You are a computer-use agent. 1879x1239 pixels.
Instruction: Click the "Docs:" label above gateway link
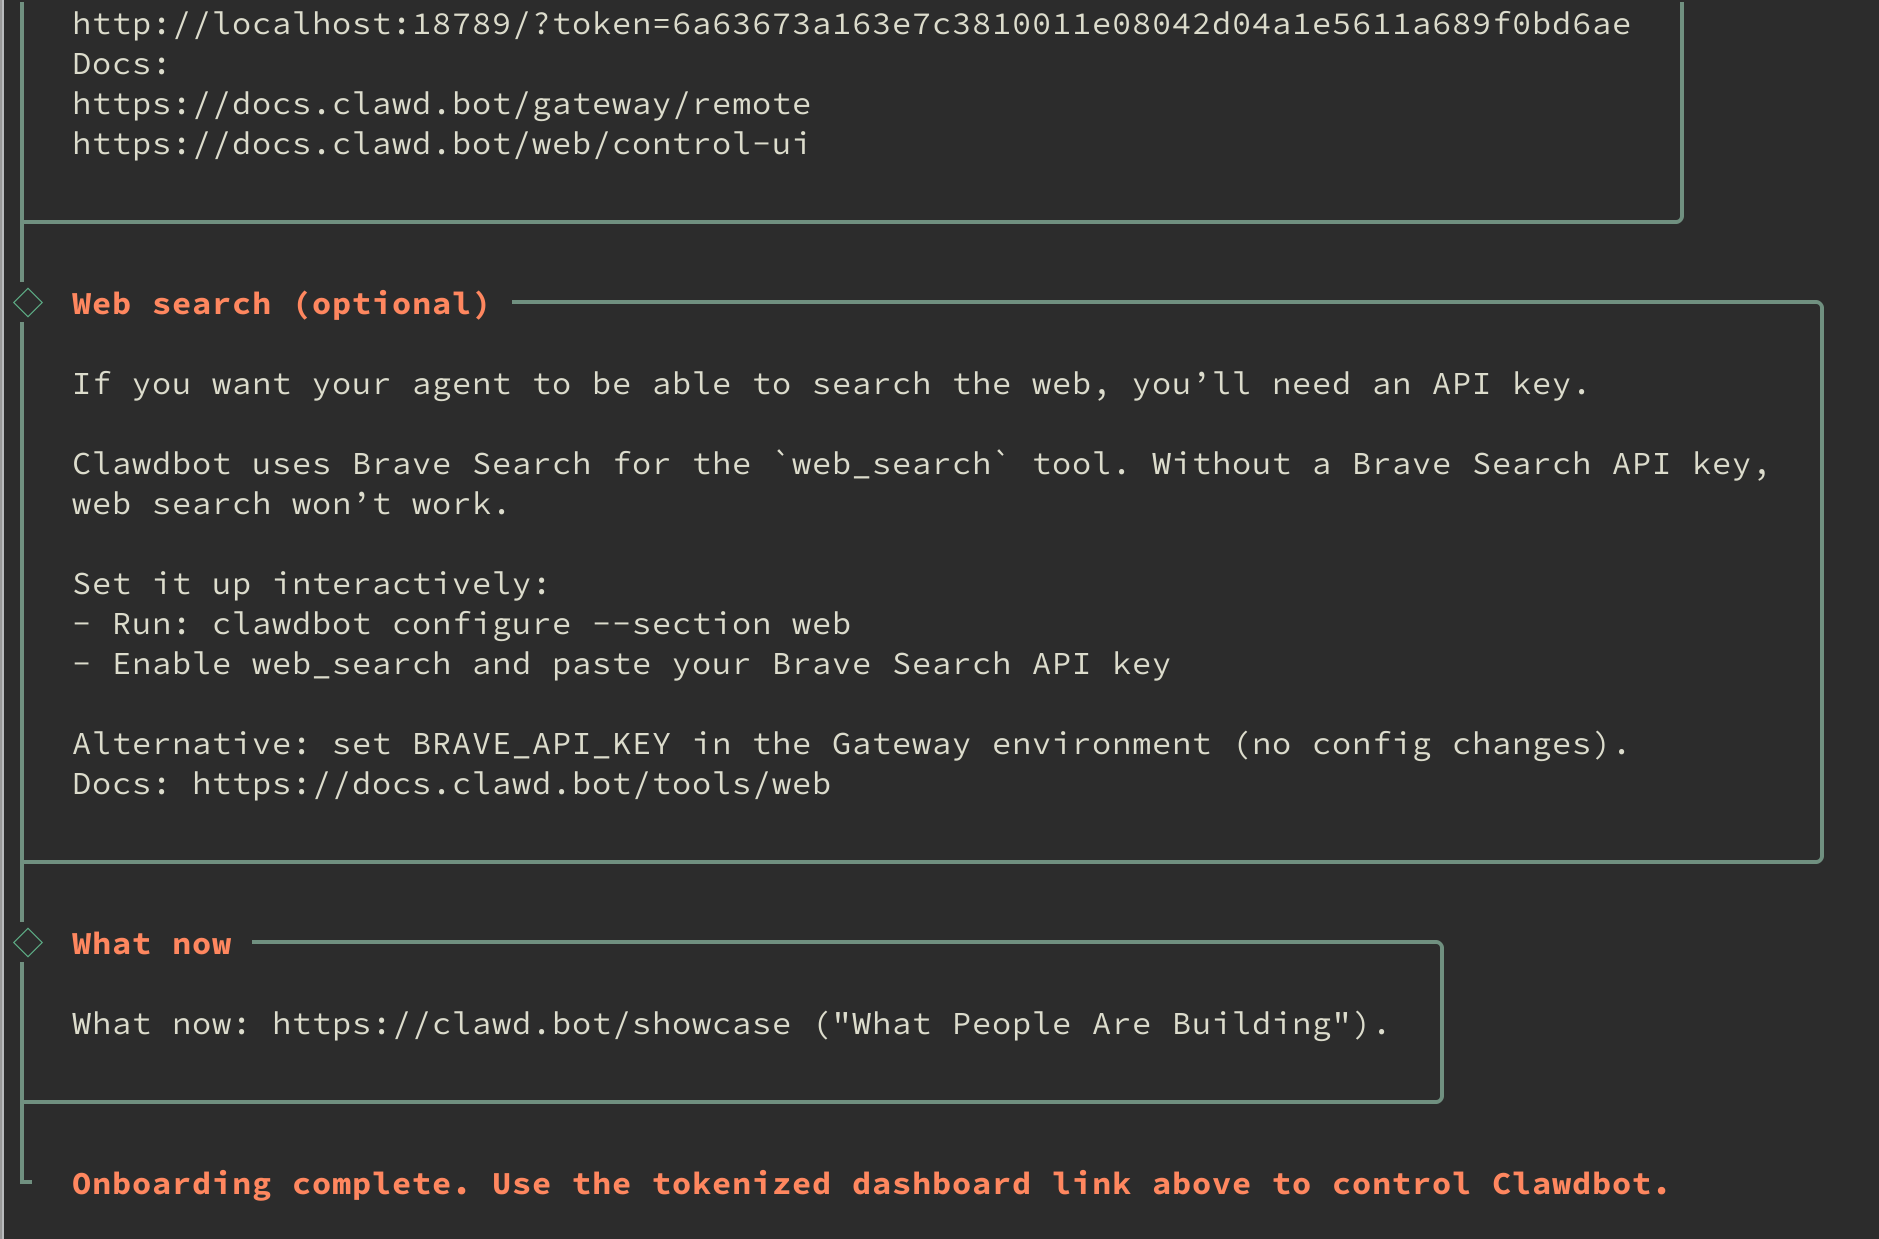click(120, 64)
